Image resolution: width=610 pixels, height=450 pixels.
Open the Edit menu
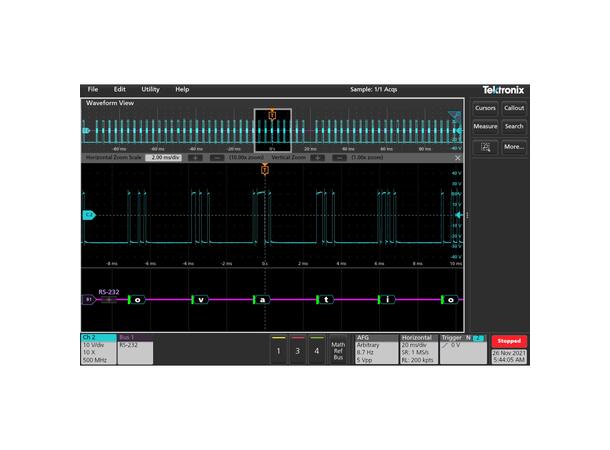[119, 89]
